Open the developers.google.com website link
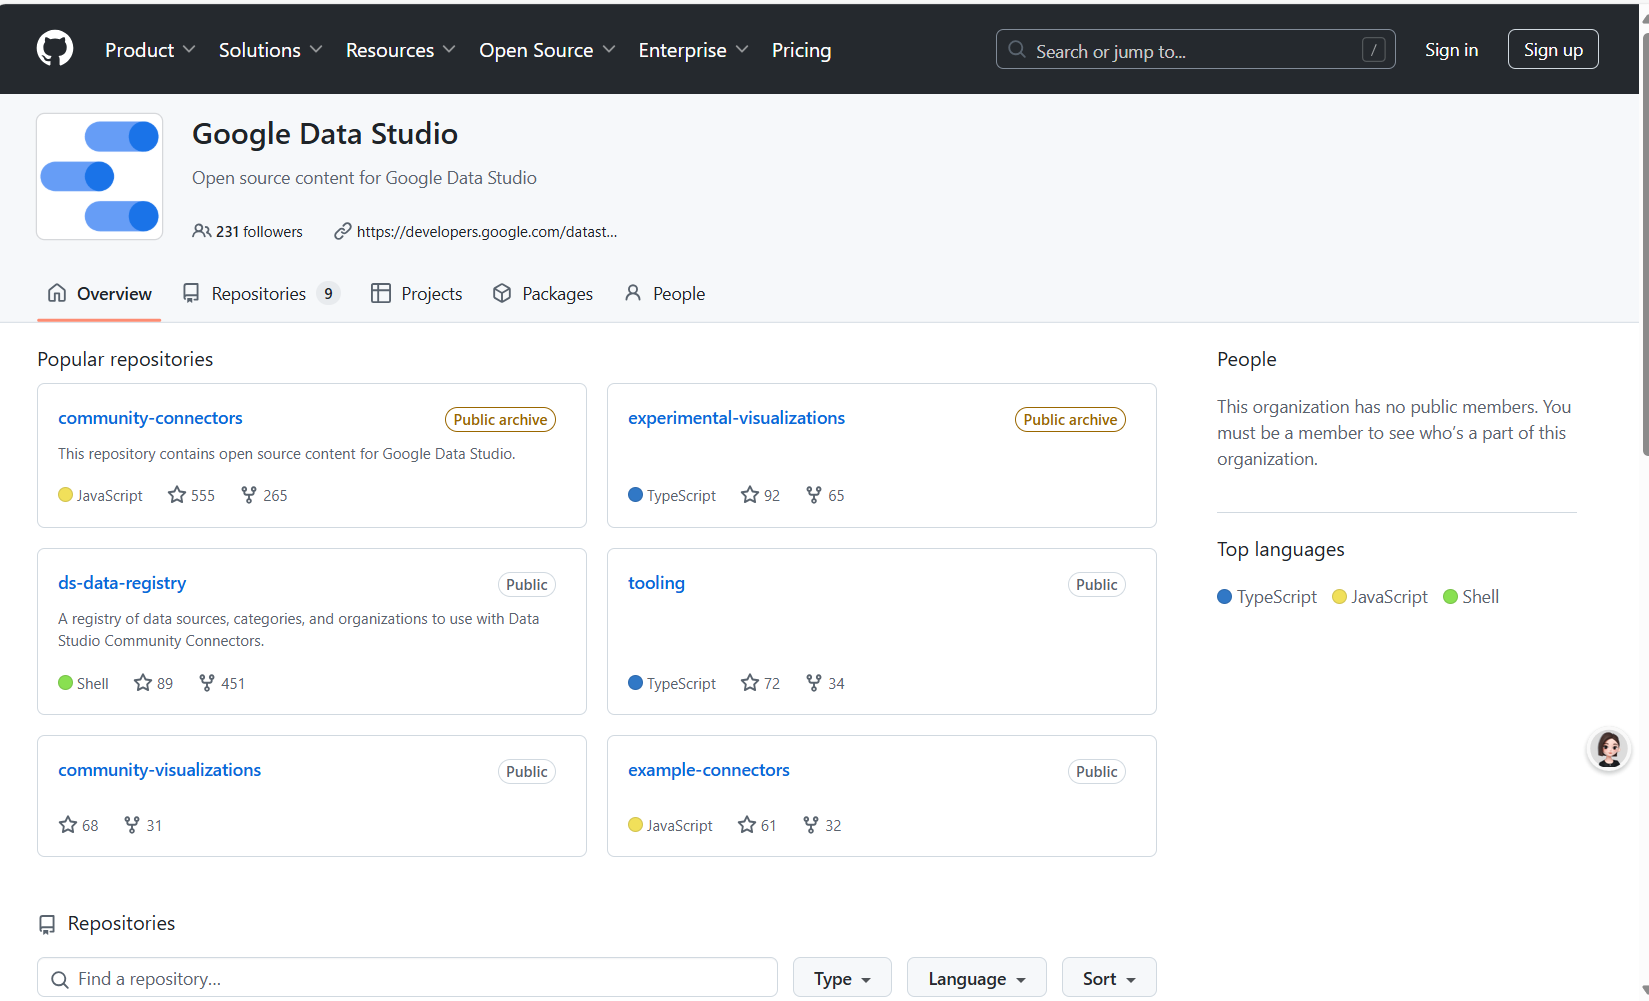This screenshot has height=1001, width=1649. click(486, 231)
